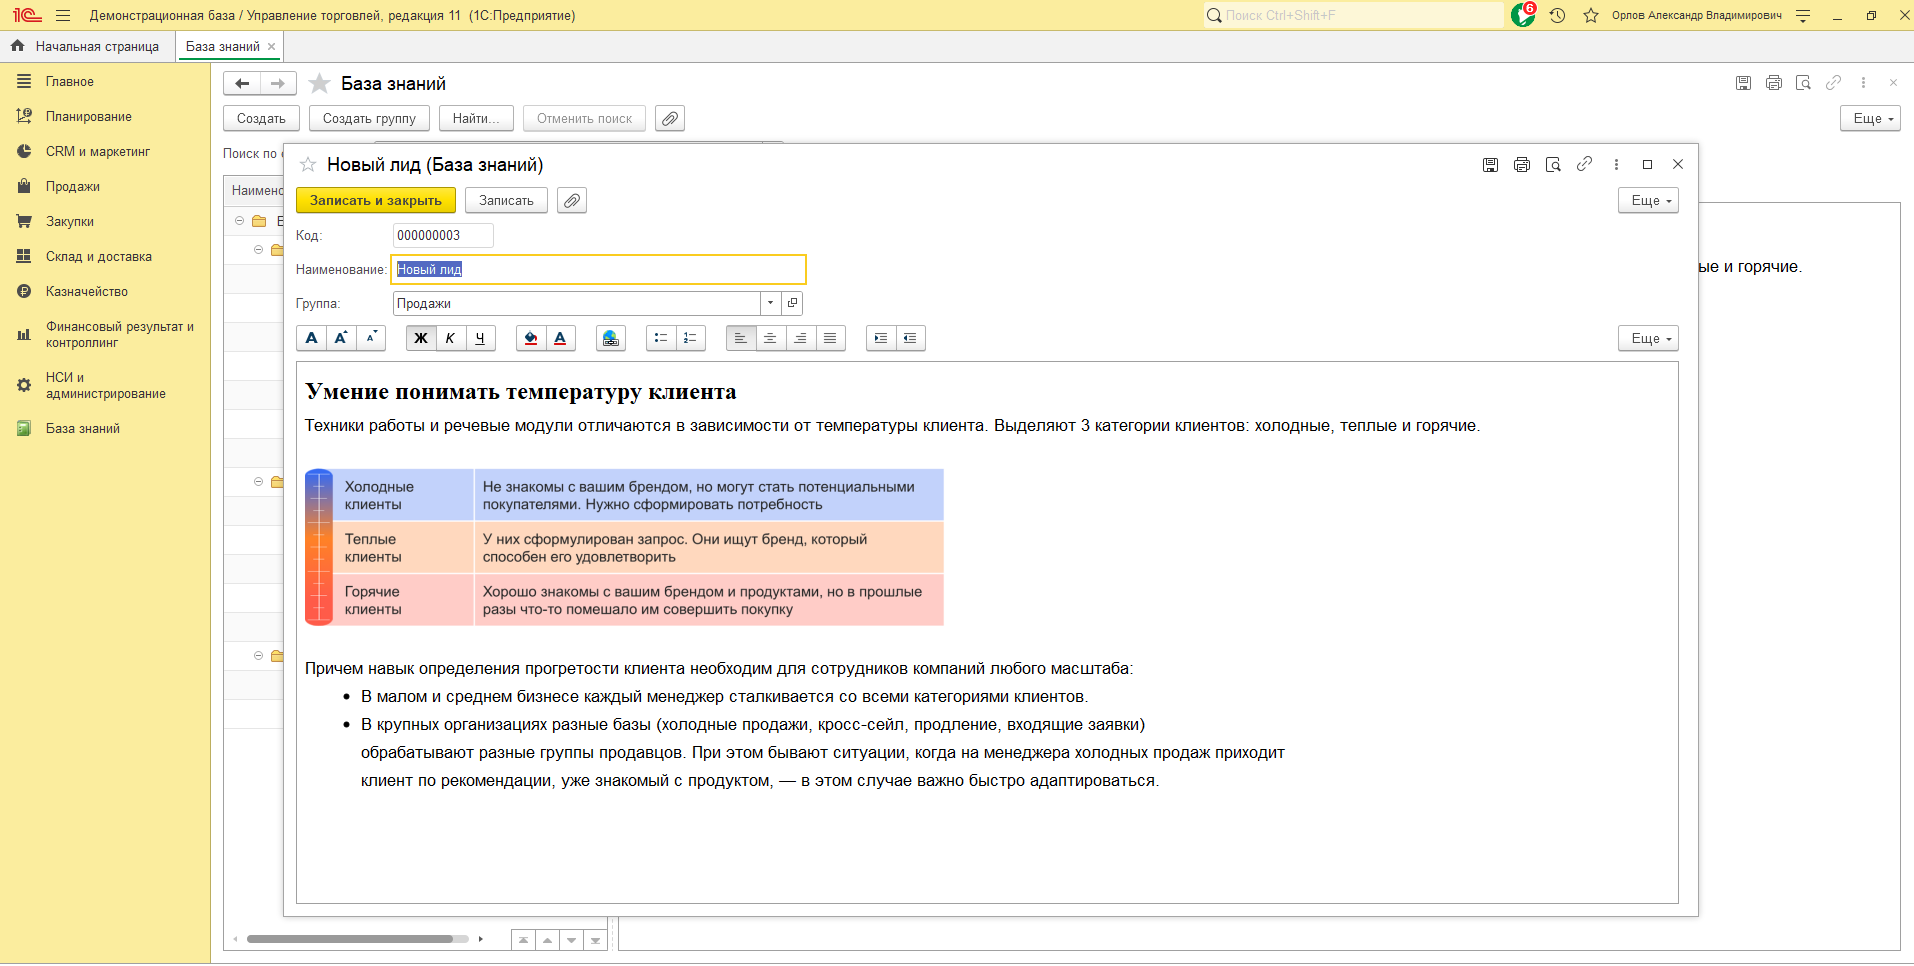Viewport: 1914px width, 966px height.
Task: Increase paragraph indent
Action: [x=881, y=338]
